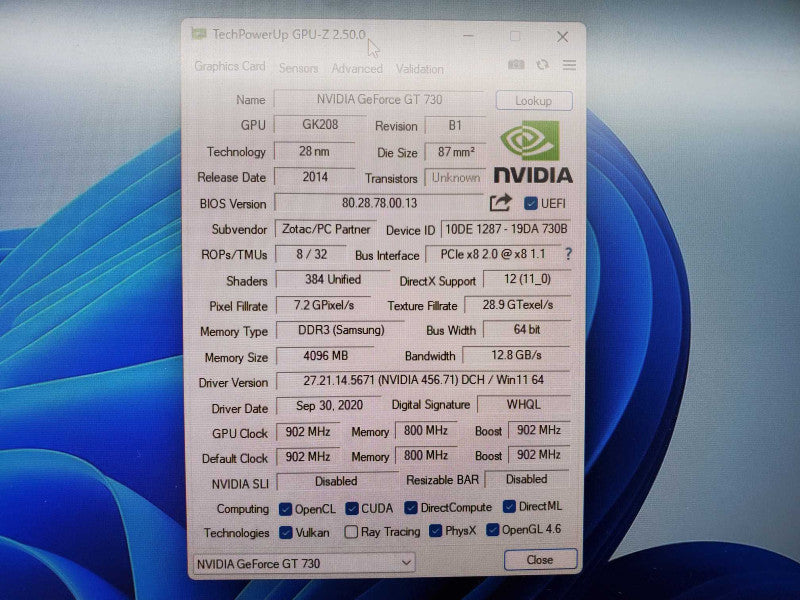Open the GPU selection dropdown at bottom
Image resolution: width=800 pixels, height=600 pixels.
pos(304,563)
